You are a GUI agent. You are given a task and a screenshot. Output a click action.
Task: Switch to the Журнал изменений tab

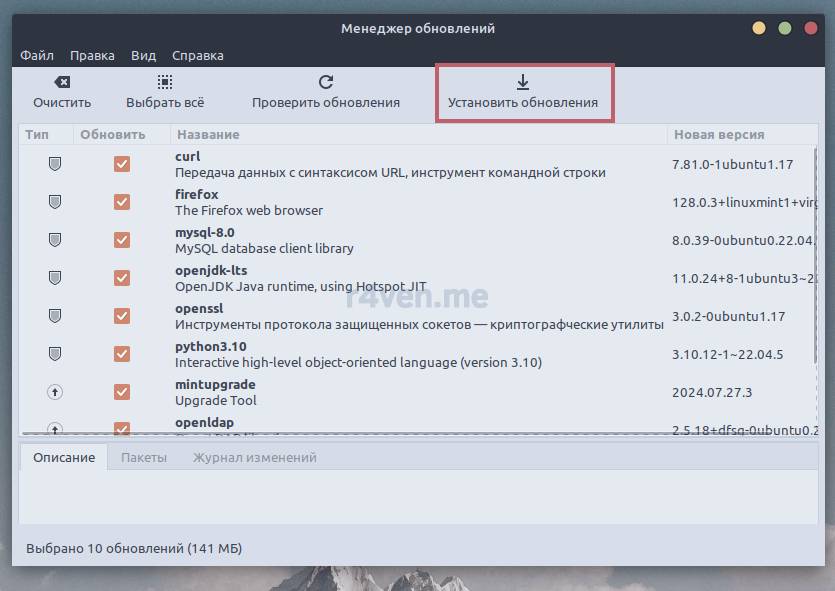pos(254,457)
